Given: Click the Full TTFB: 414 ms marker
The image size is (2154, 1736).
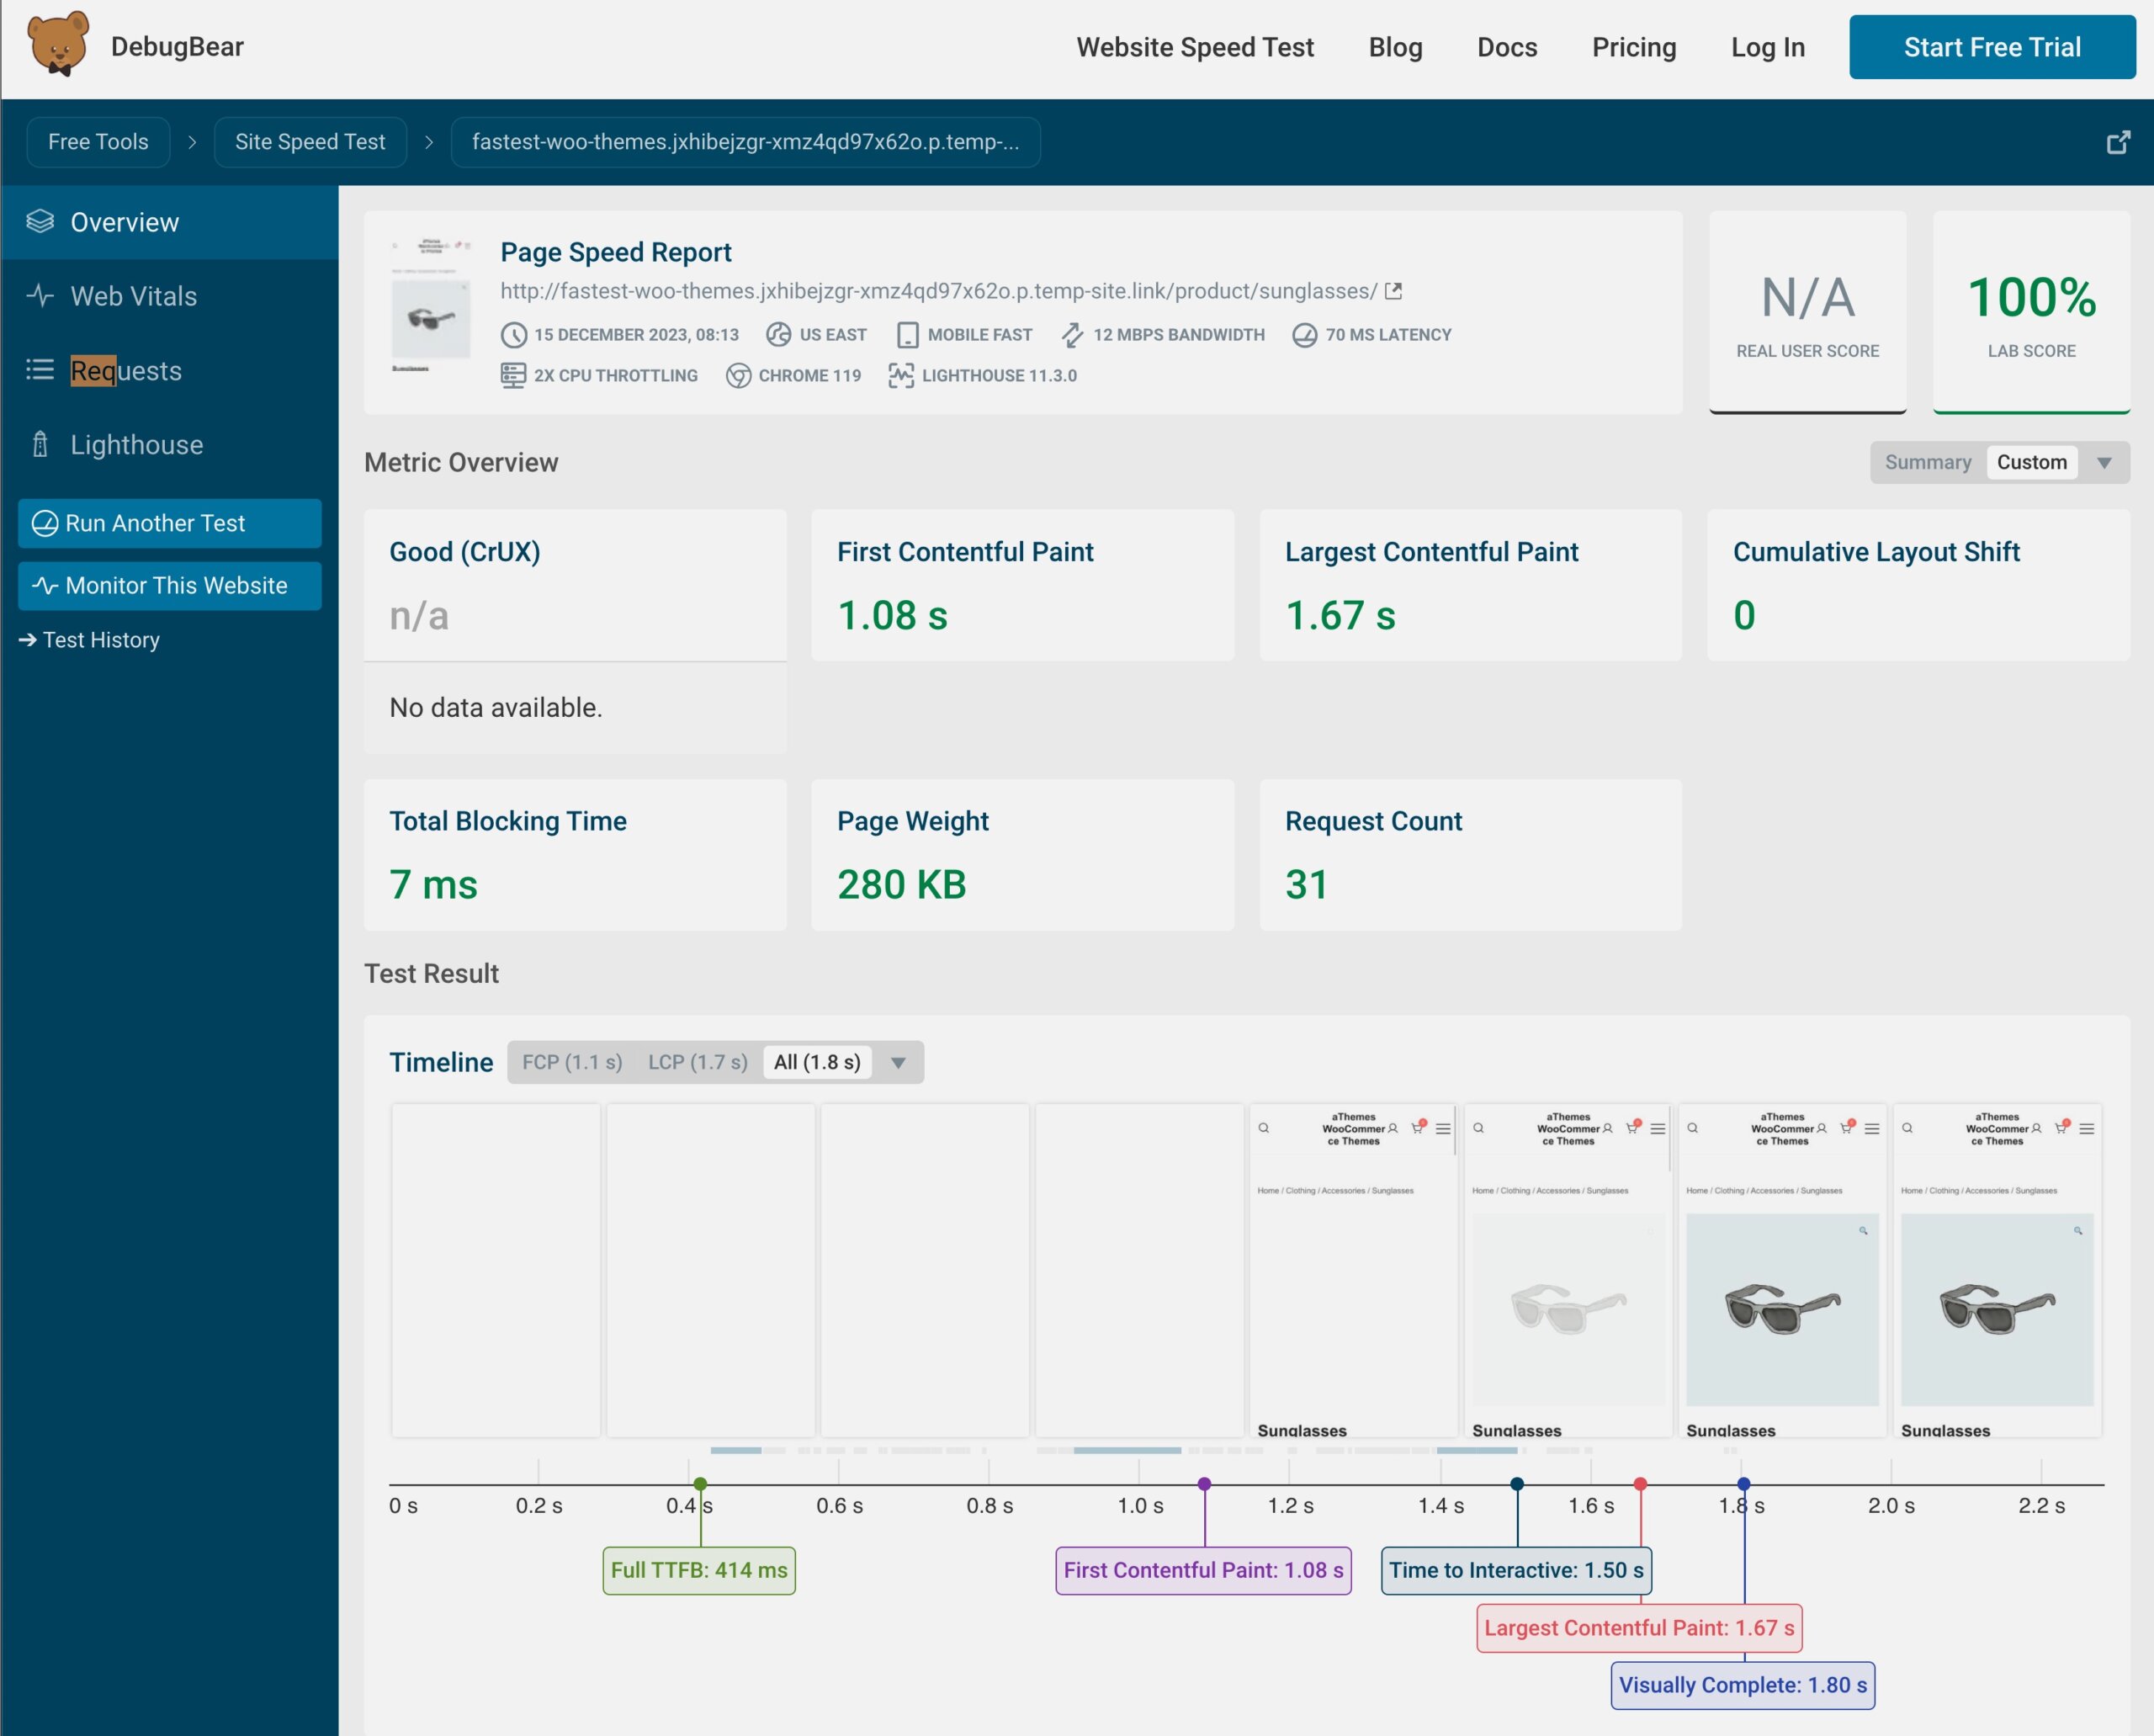Looking at the screenshot, I should pyautogui.click(x=699, y=1570).
